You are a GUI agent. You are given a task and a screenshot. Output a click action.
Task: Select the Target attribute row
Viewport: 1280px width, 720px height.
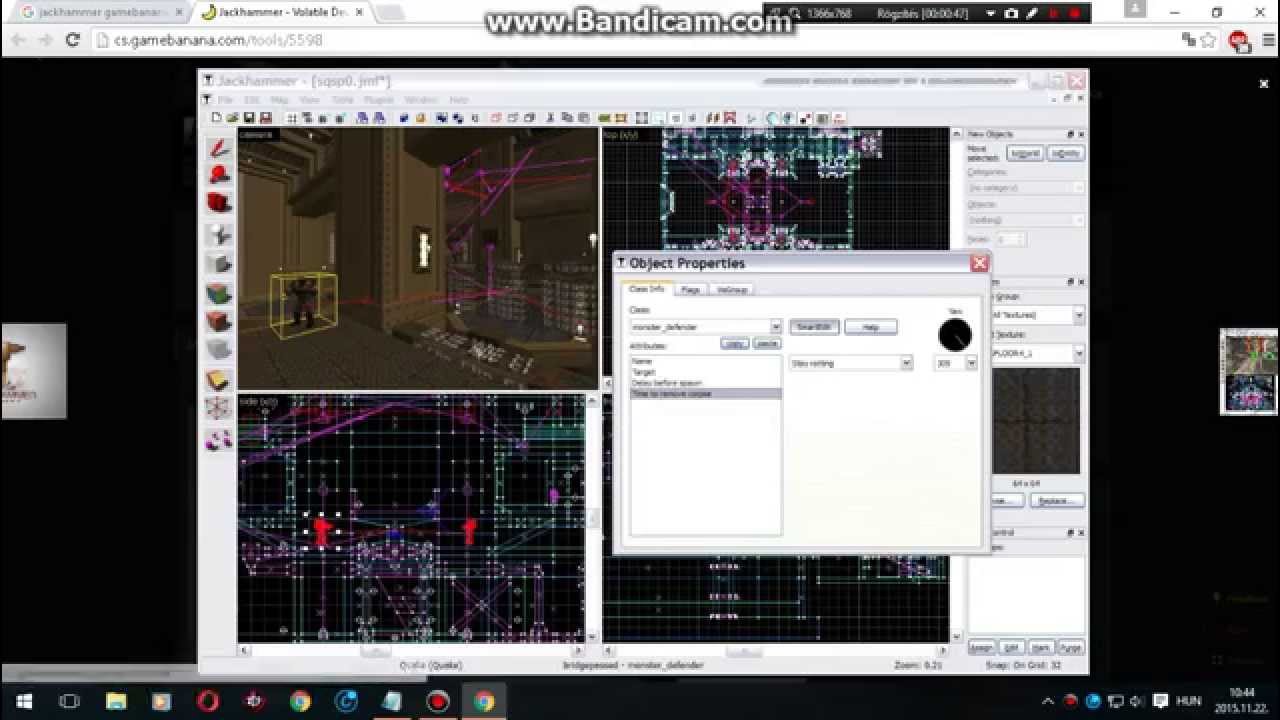click(x=705, y=372)
